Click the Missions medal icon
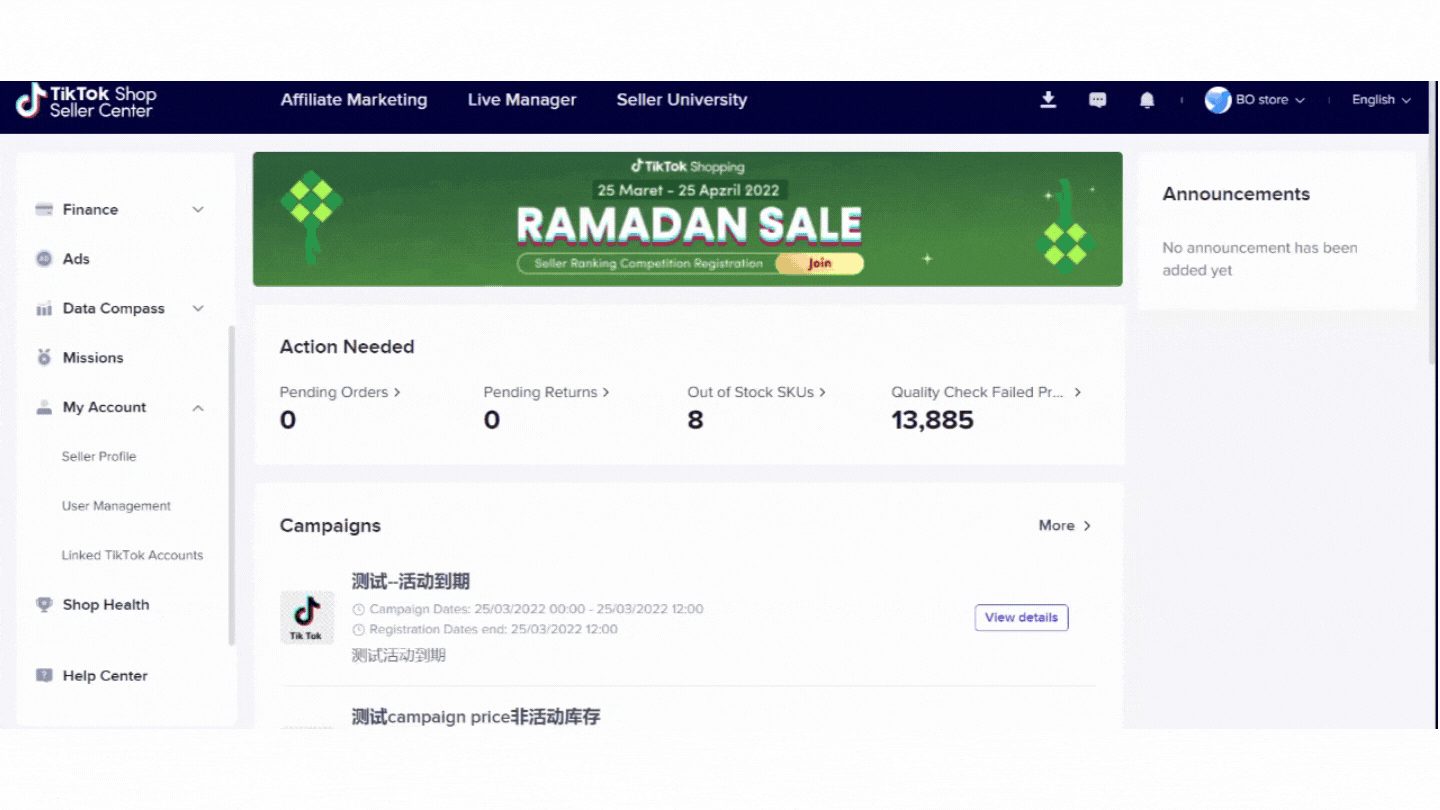 [44, 358]
